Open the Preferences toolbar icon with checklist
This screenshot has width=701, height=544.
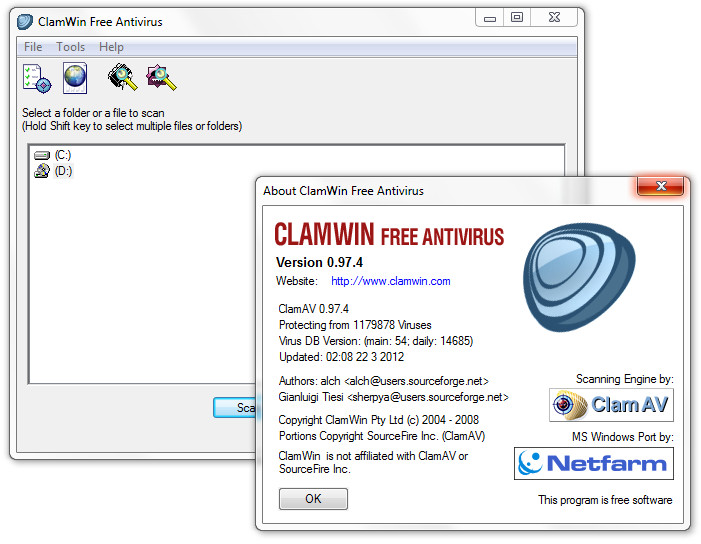click(x=37, y=78)
